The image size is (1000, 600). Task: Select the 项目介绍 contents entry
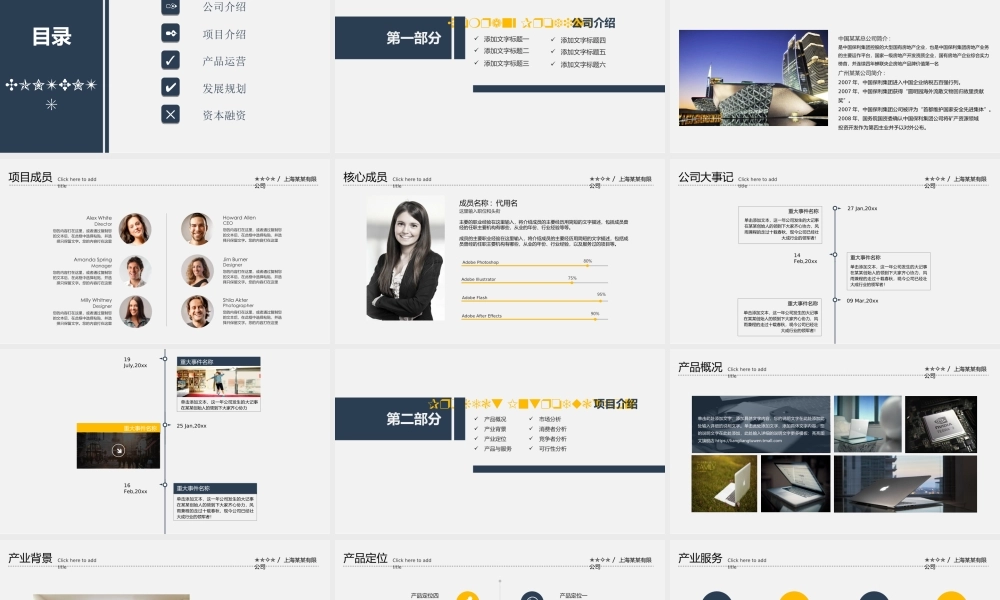[x=224, y=34]
